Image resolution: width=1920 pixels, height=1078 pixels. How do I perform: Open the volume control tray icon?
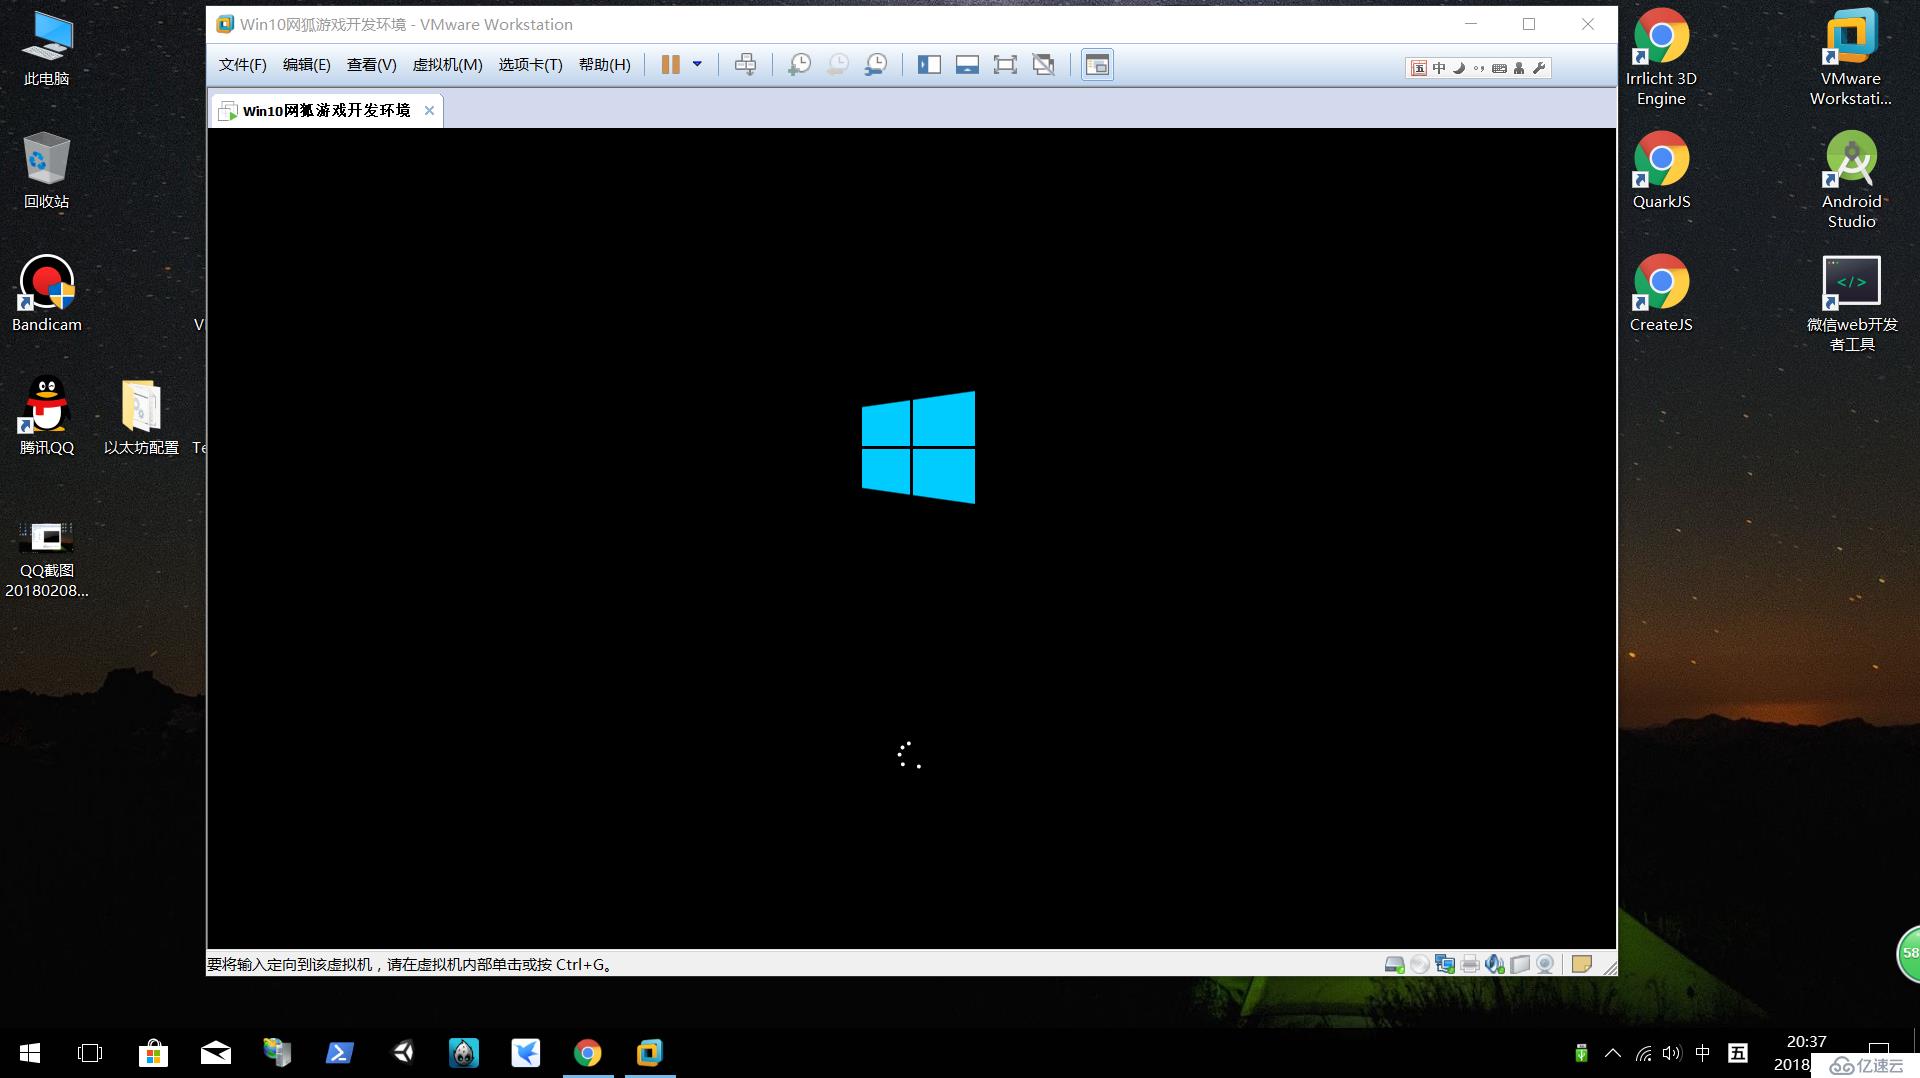tap(1672, 1052)
